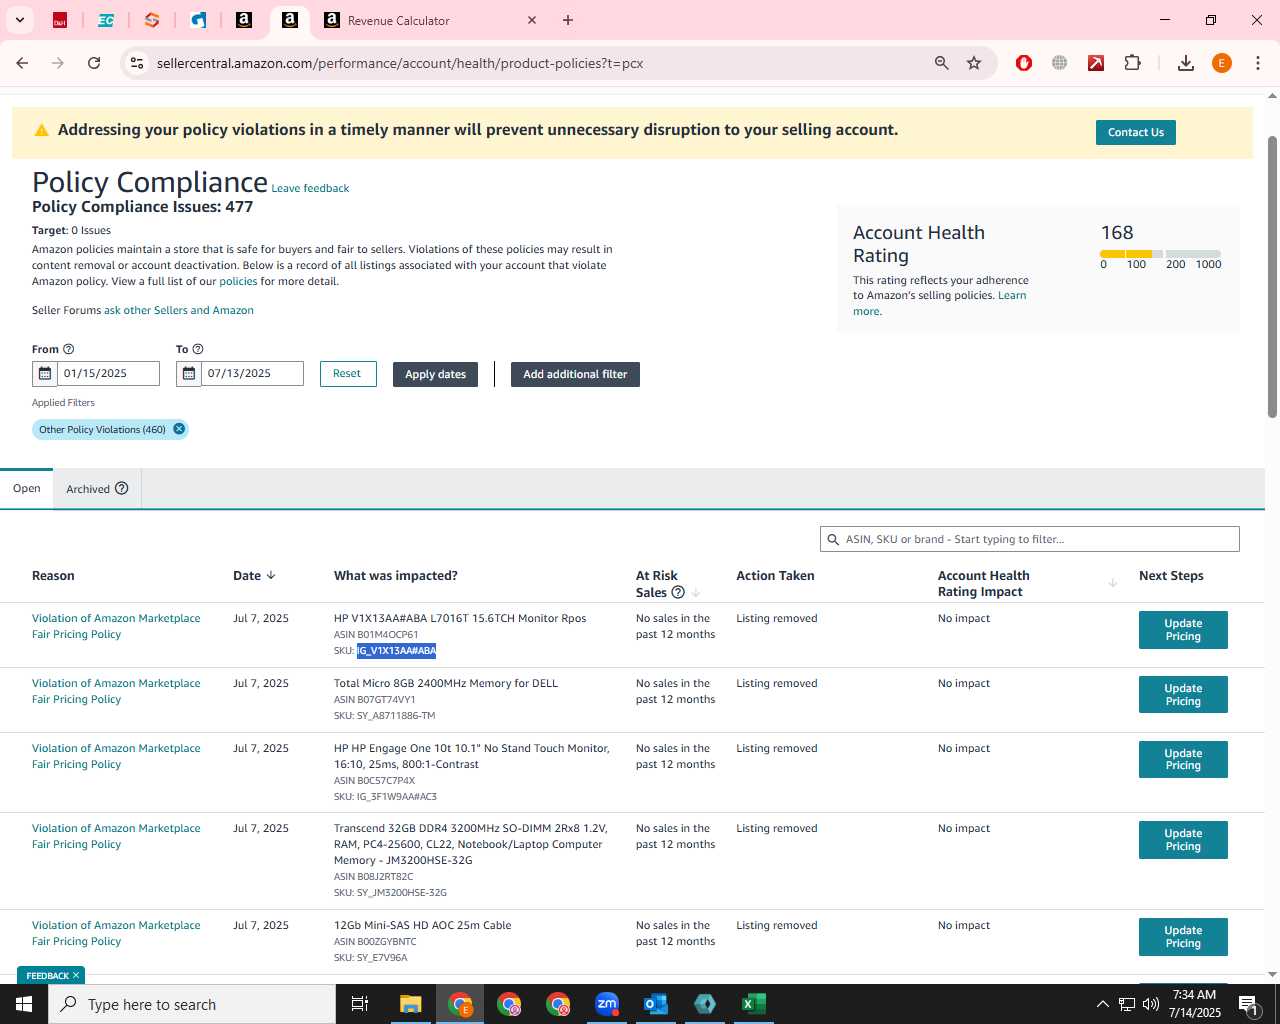This screenshot has height=1024, width=1280.
Task: Update Pricing for HP Engage One monitor
Action: [x=1183, y=760]
